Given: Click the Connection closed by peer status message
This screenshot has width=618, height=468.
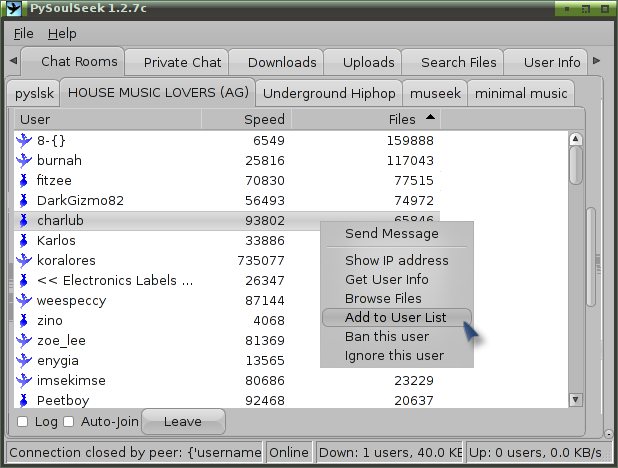Looking at the screenshot, I should point(135,452).
